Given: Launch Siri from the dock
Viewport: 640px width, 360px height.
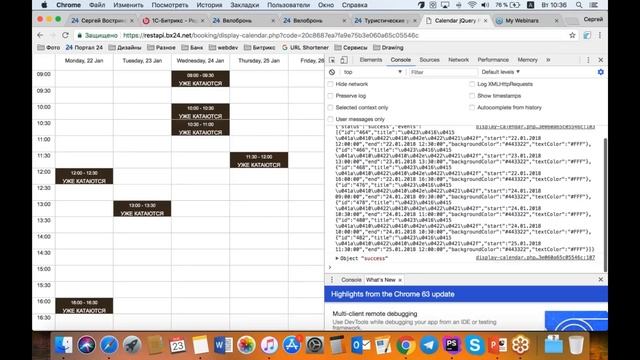Looking at the screenshot, I should (87, 345).
